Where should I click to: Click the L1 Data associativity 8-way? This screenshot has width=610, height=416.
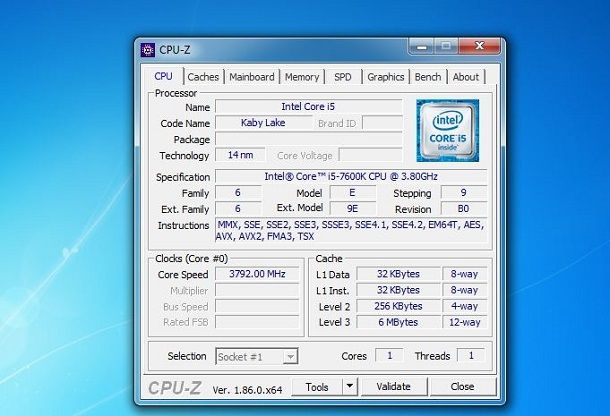pyautogui.click(x=465, y=274)
